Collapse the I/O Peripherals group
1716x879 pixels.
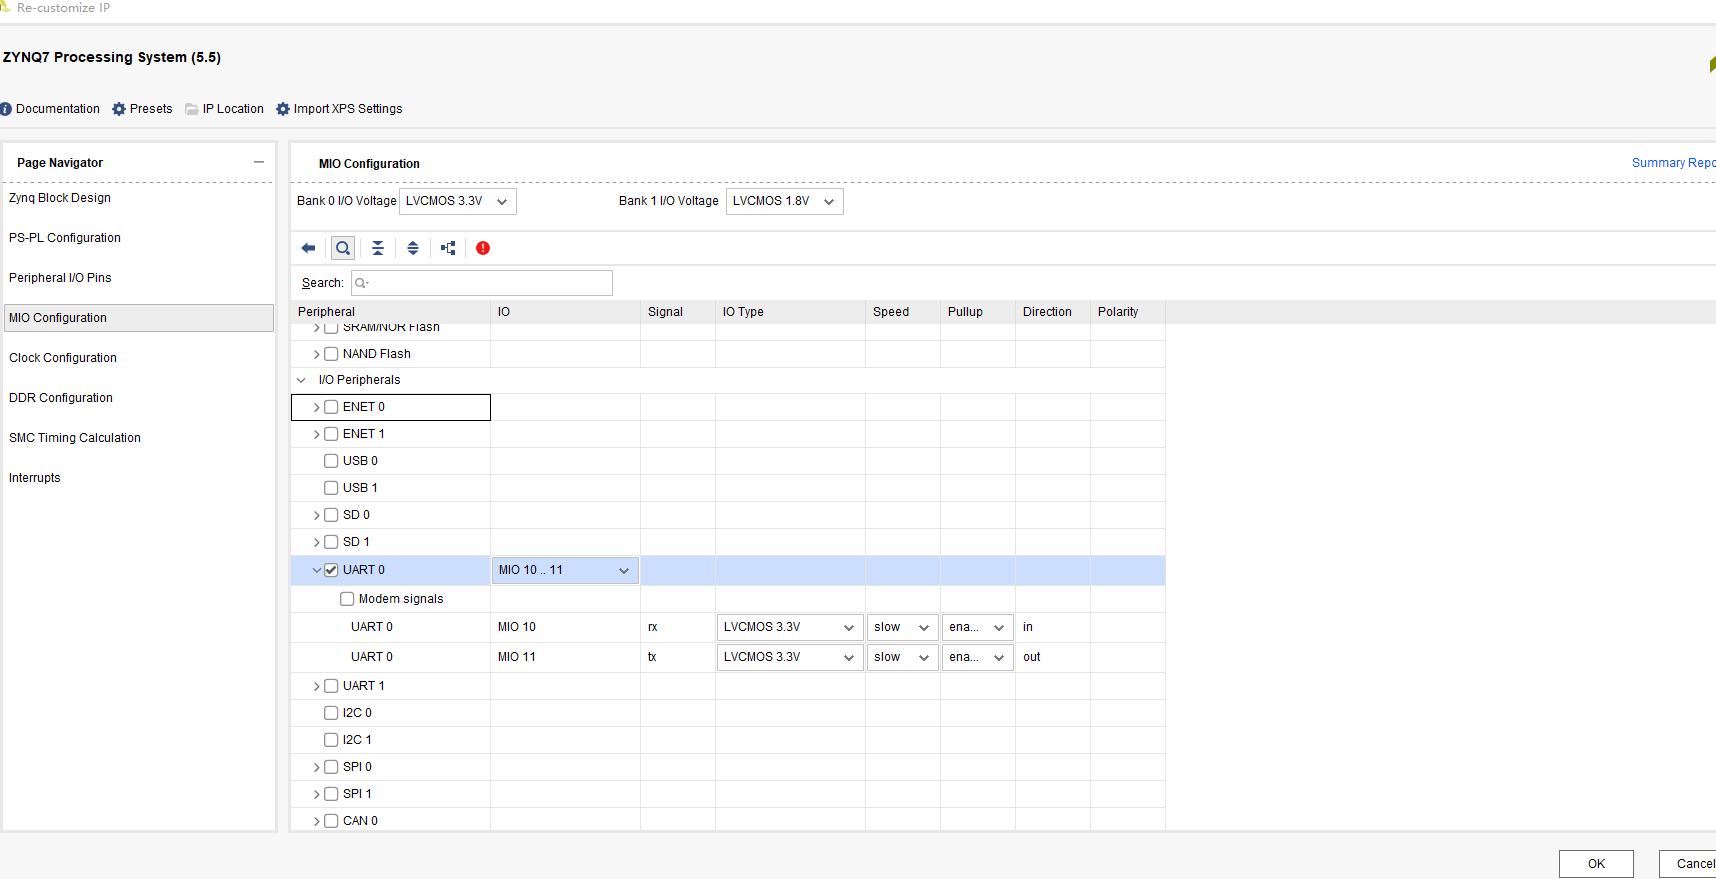click(301, 380)
